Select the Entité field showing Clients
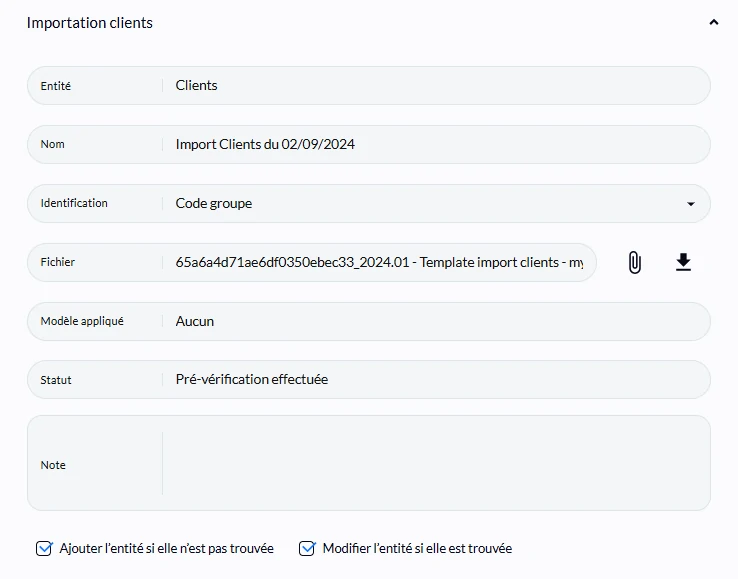 pos(369,86)
